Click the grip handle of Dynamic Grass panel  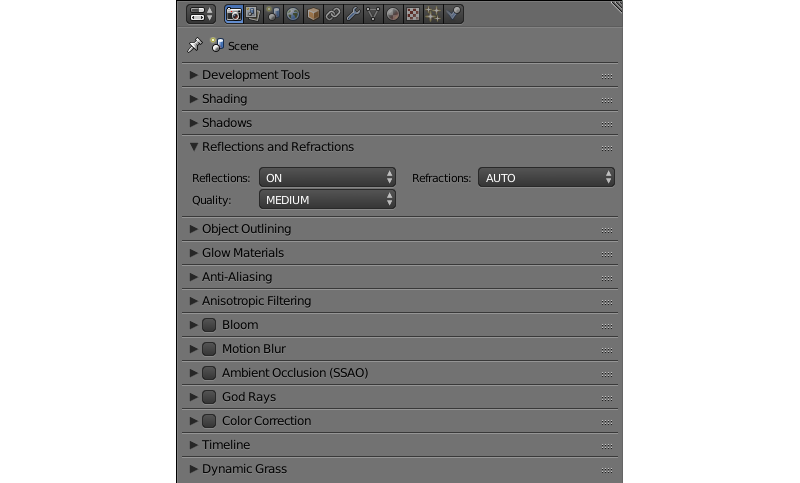coord(607,470)
